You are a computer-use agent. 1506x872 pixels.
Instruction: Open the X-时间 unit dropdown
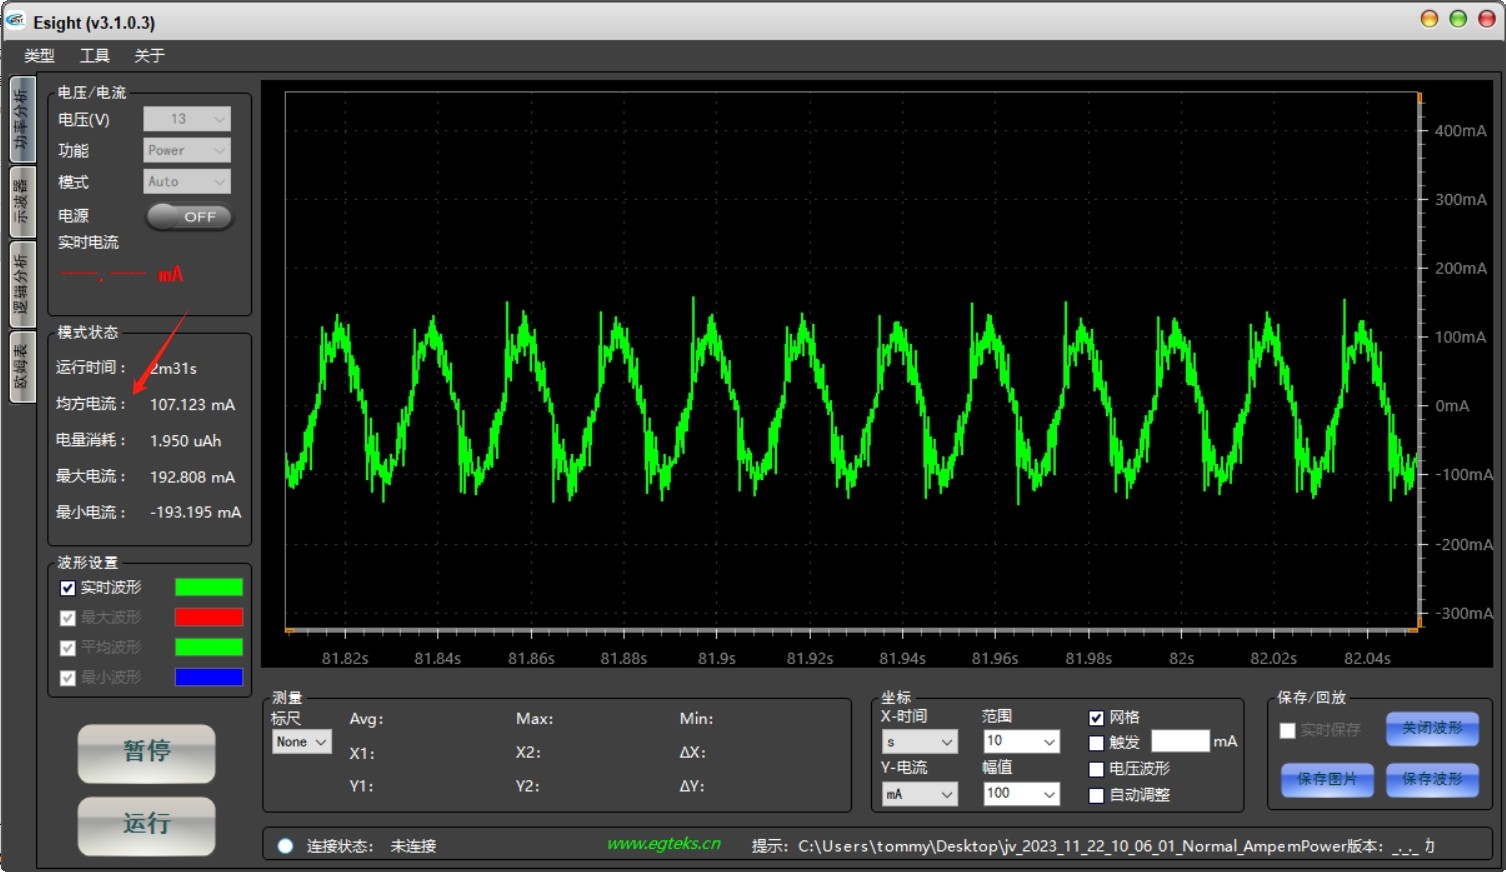919,742
